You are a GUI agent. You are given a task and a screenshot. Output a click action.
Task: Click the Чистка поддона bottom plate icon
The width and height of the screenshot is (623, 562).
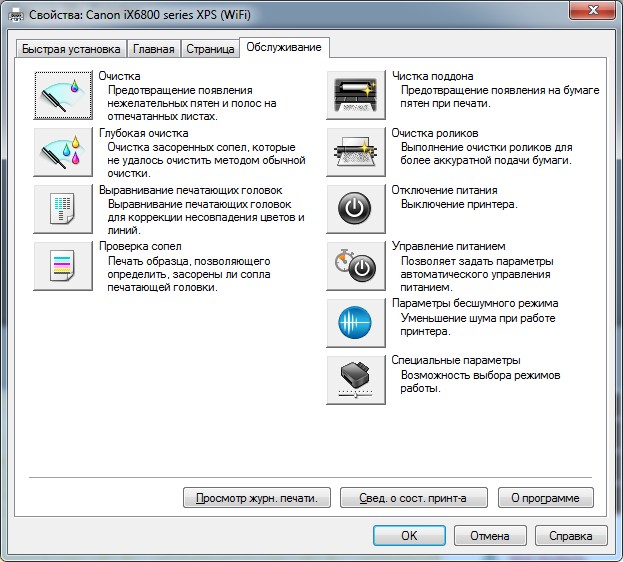(356, 95)
